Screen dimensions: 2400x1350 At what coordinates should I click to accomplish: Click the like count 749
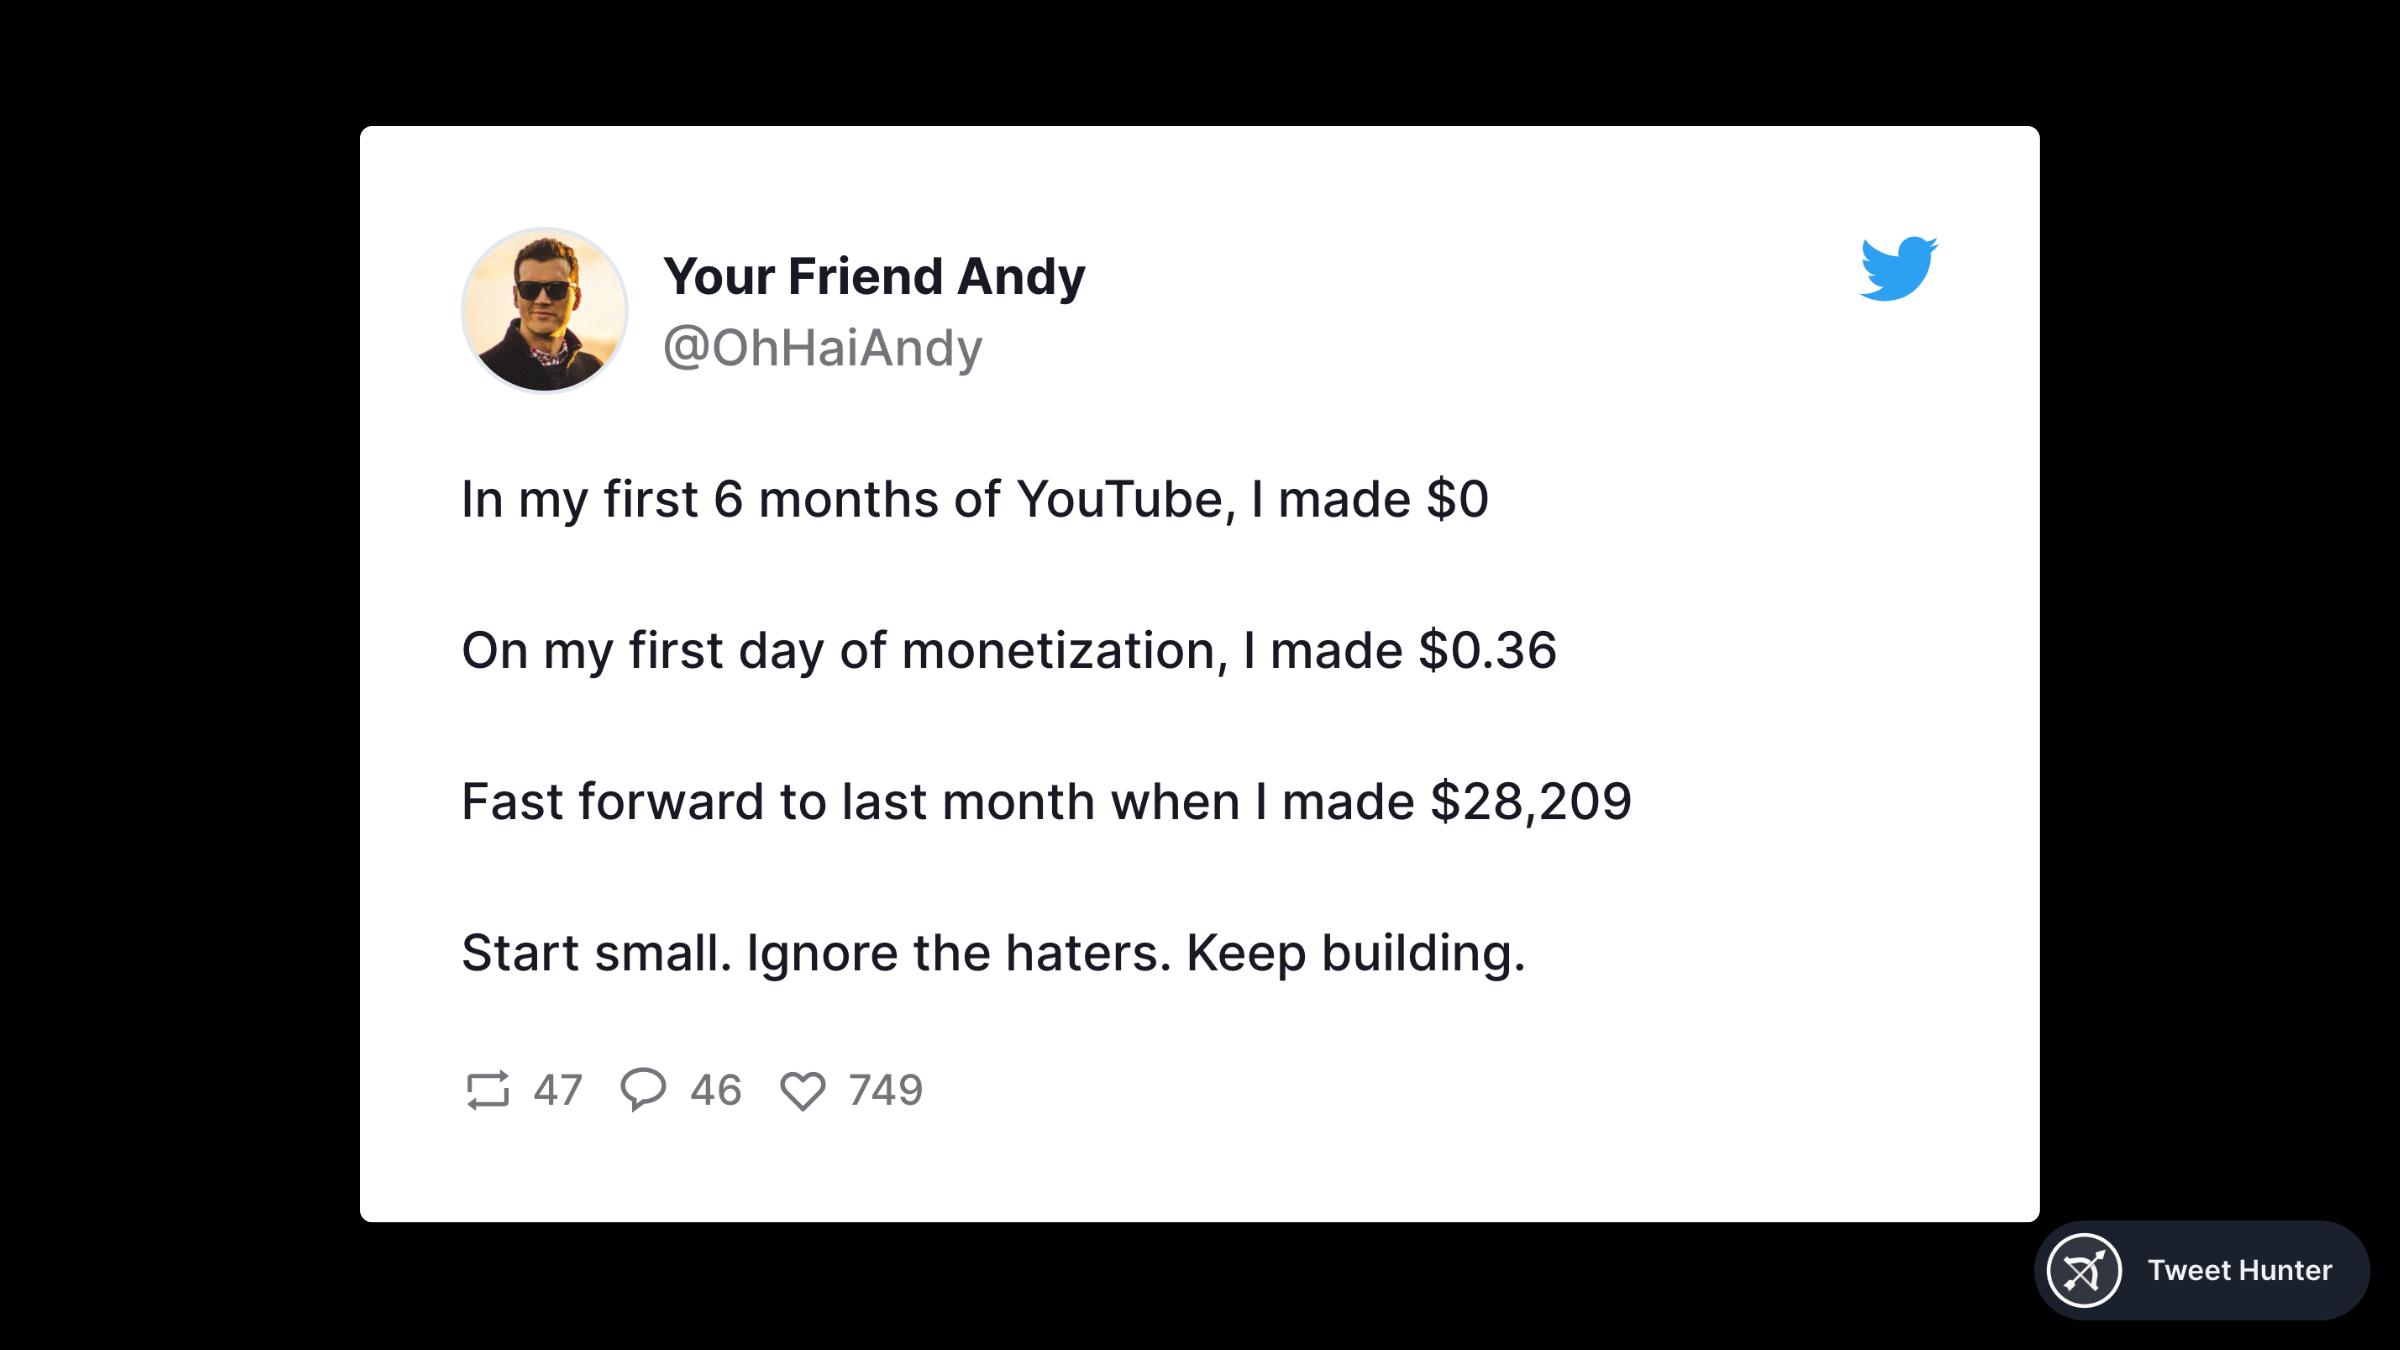[885, 1090]
